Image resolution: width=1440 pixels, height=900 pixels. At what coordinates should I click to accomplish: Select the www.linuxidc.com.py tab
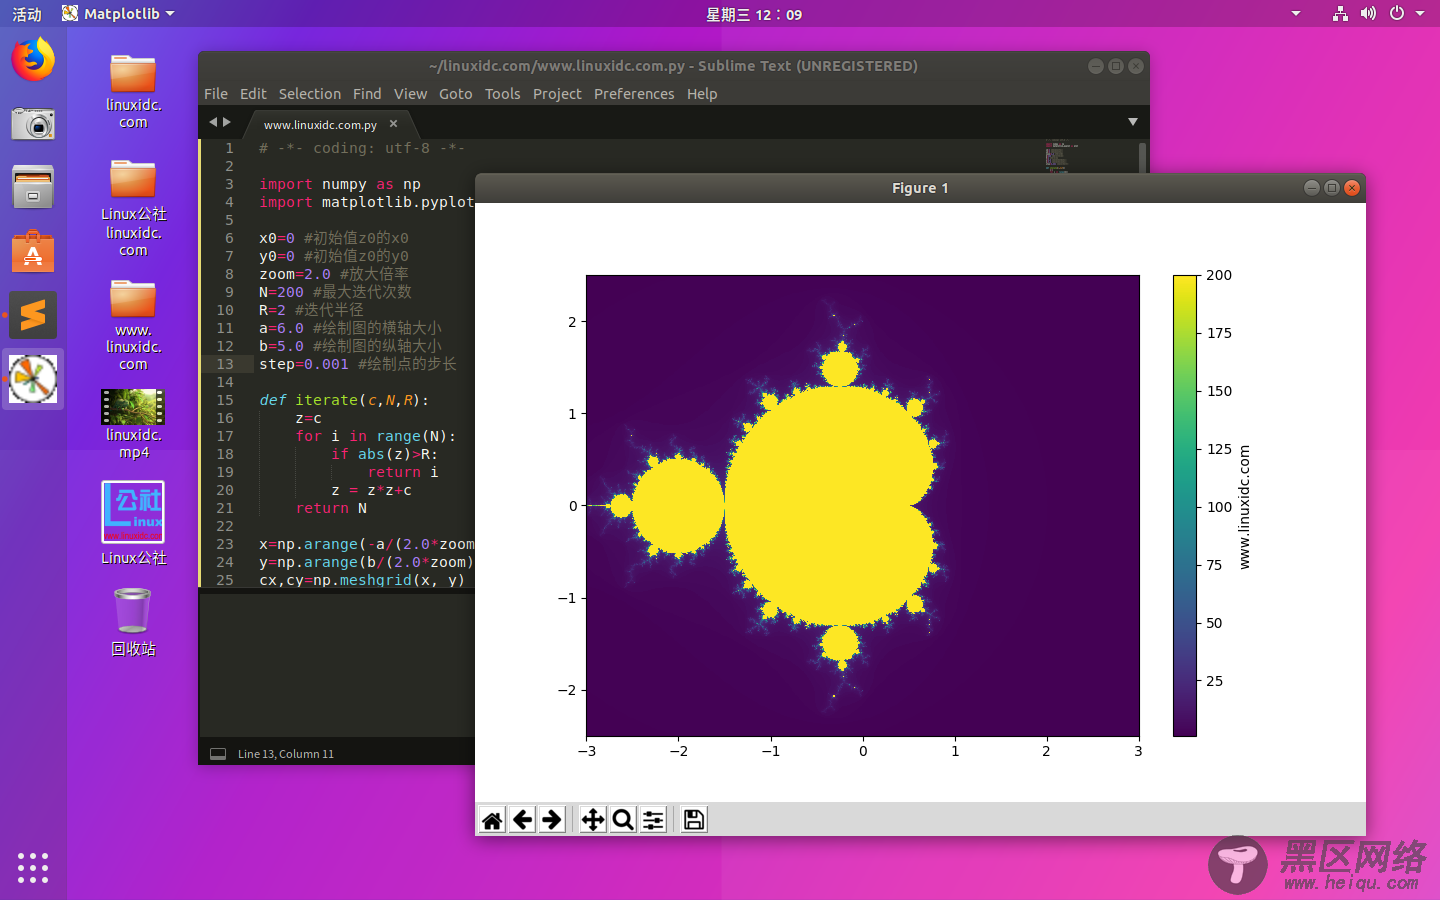click(x=320, y=125)
